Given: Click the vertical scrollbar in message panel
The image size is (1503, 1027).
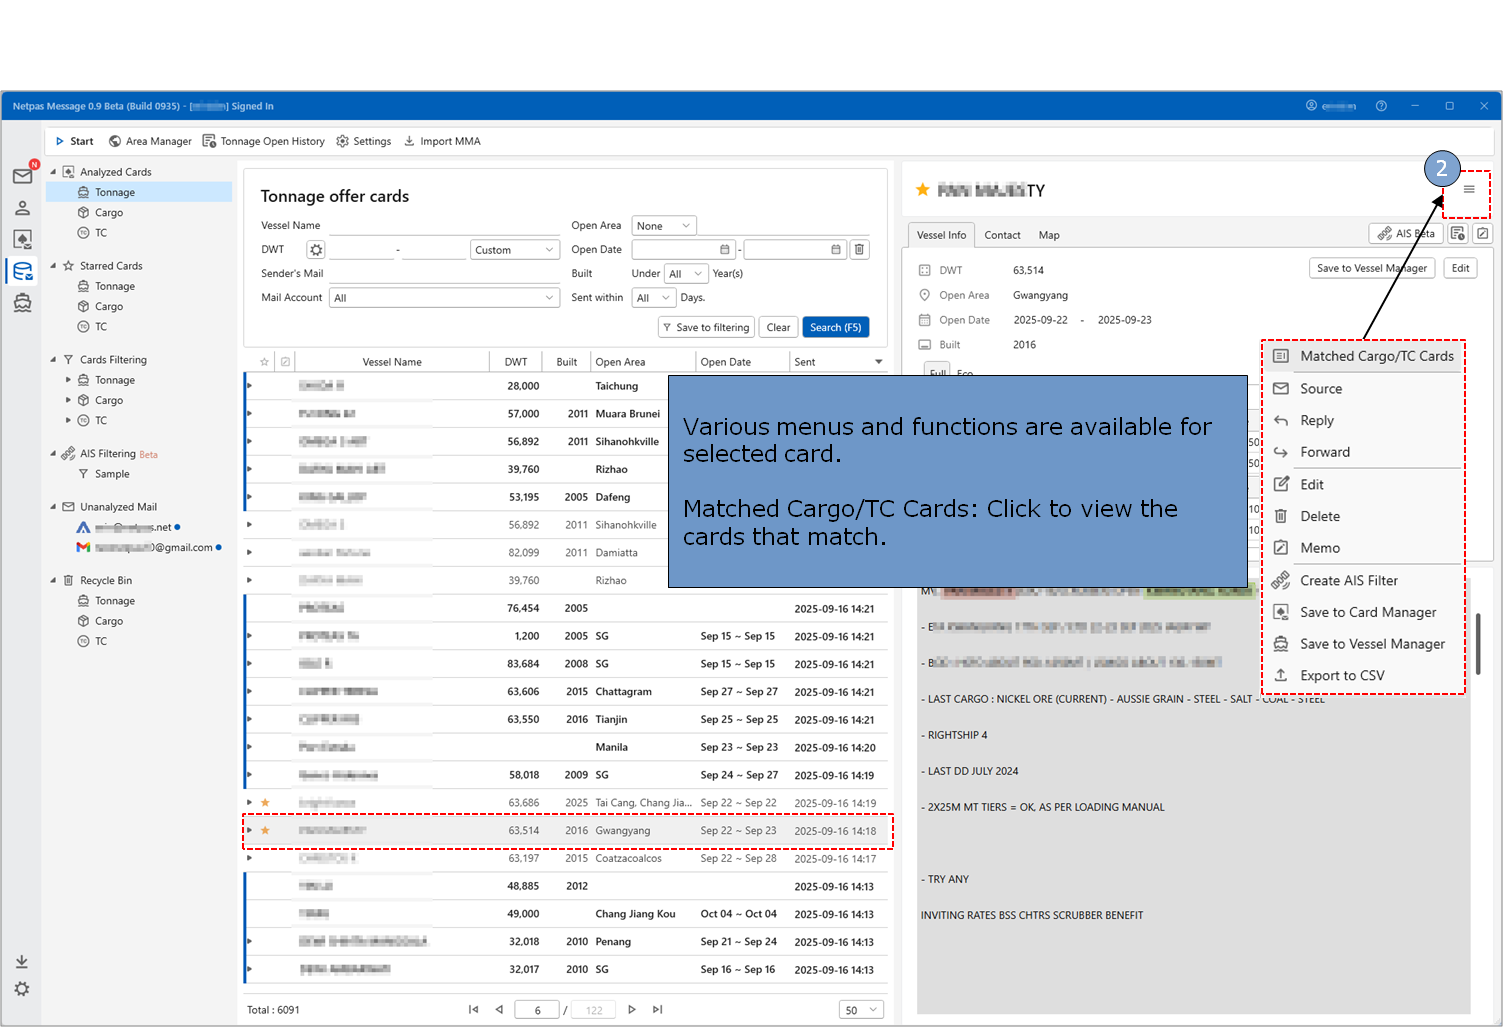Looking at the screenshot, I should (x=1477, y=644).
